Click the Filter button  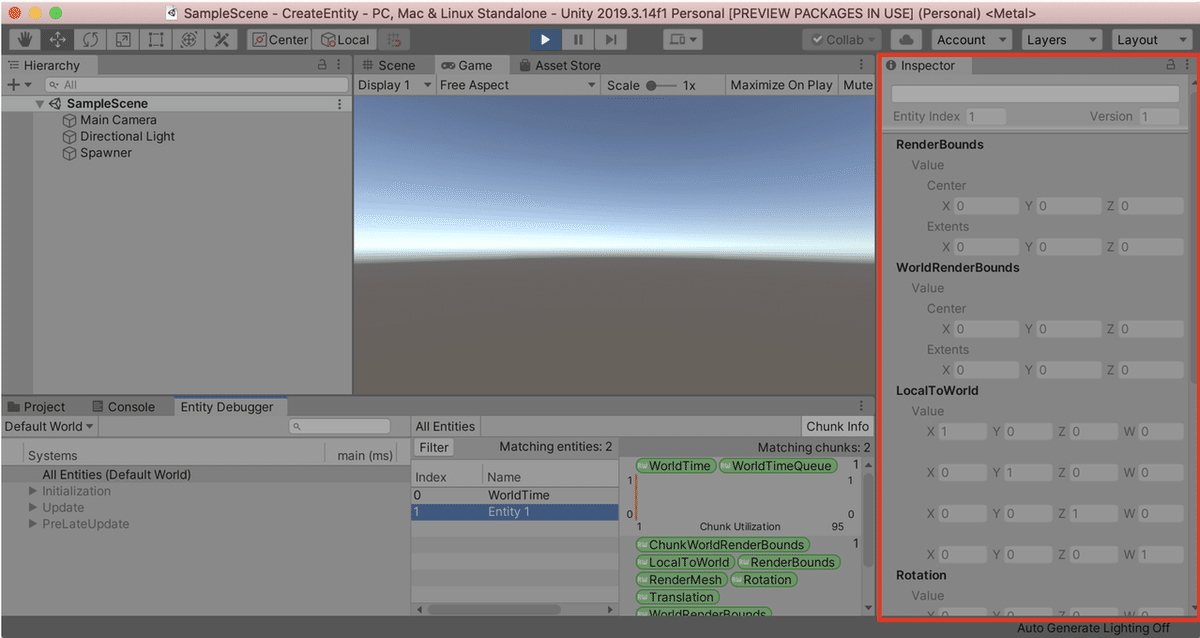[x=434, y=447]
